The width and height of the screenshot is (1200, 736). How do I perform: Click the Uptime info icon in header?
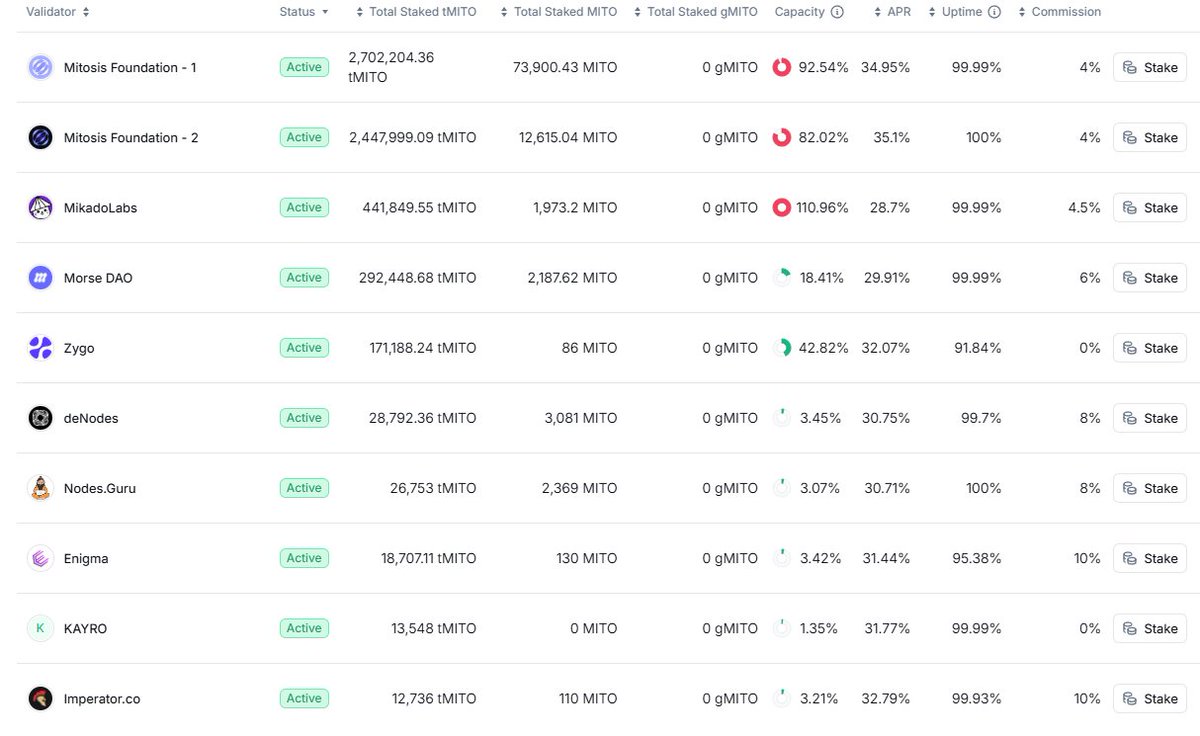point(994,12)
